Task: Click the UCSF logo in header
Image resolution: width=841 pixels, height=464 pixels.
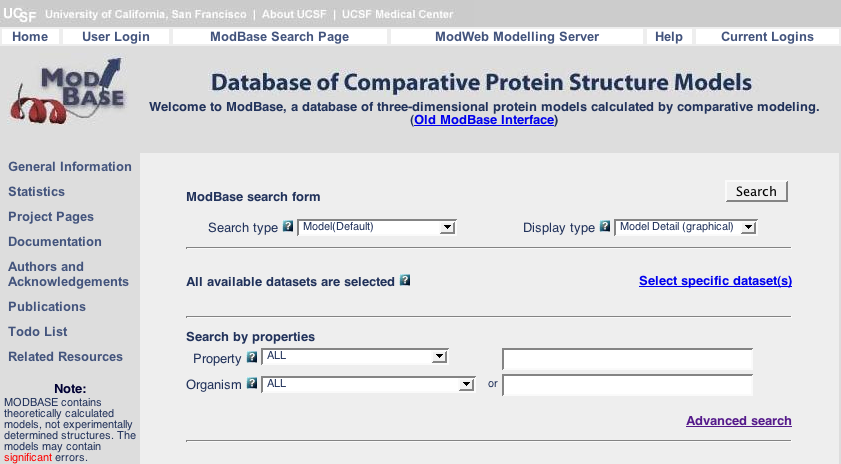Action: coord(20,14)
